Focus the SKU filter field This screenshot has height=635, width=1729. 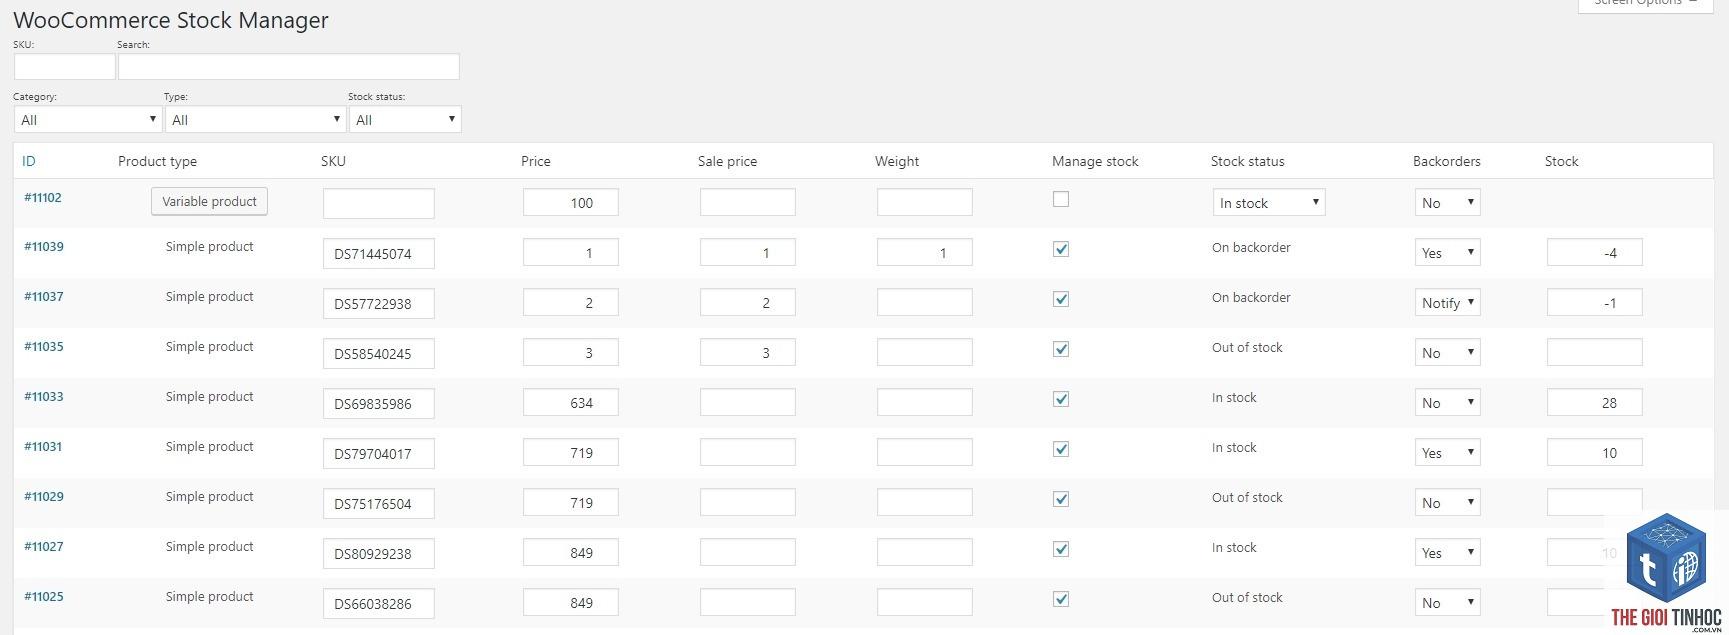coord(65,66)
